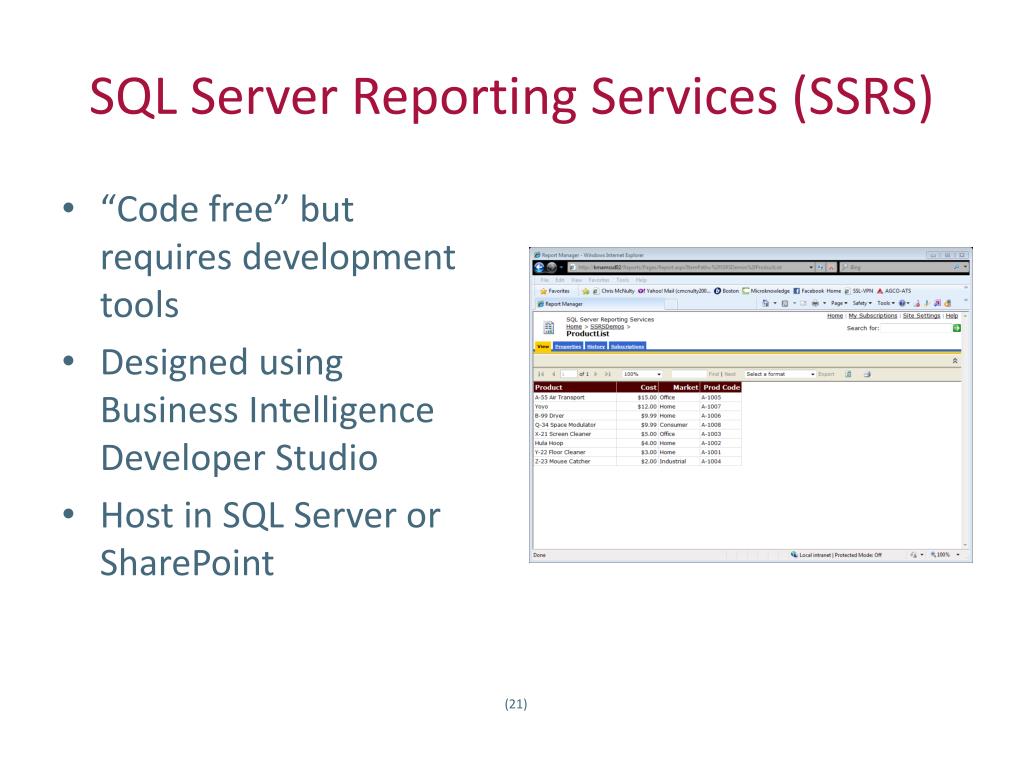Open the Page command bar menu

click(x=839, y=303)
